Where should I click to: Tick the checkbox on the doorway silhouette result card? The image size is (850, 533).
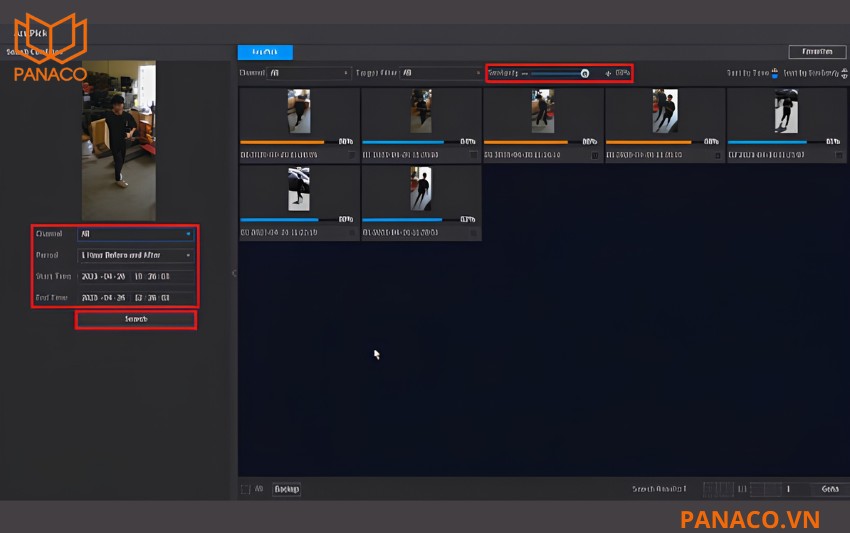click(x=473, y=233)
